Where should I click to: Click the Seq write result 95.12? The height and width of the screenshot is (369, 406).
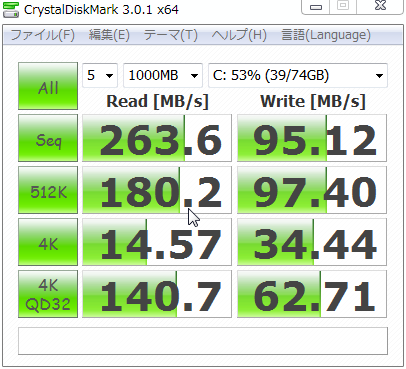[312, 138]
